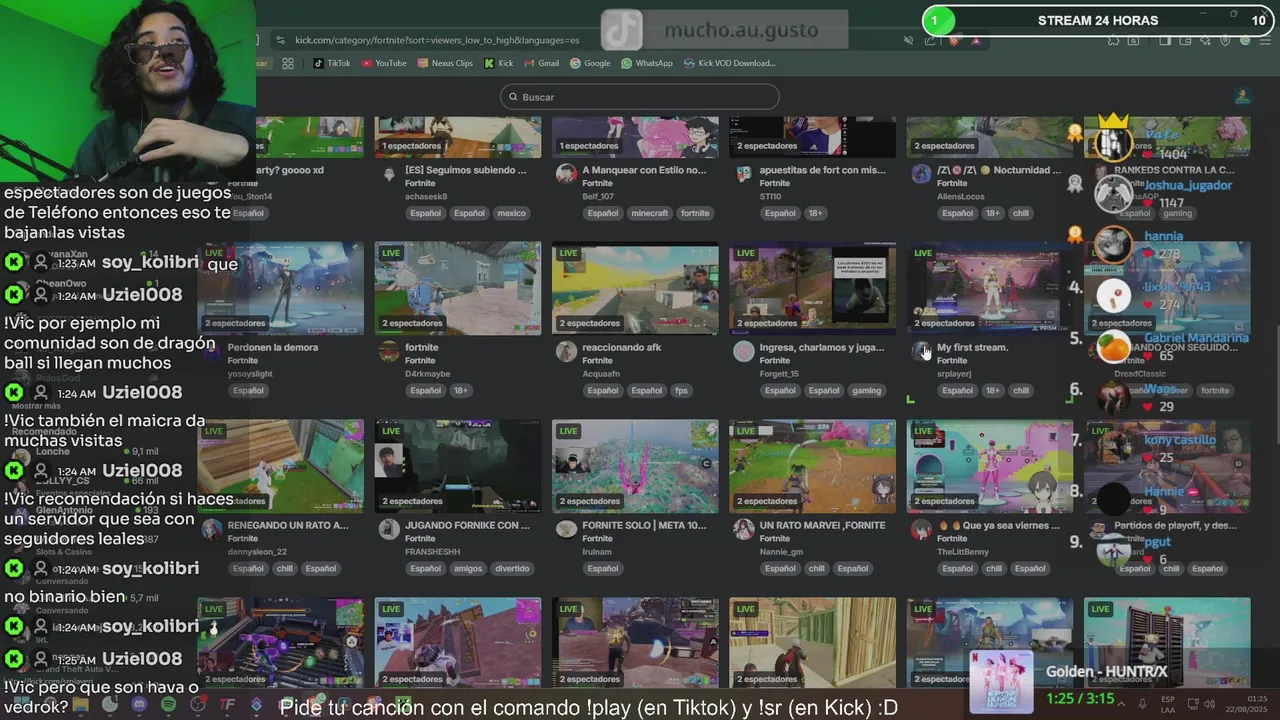Viewport: 1280px width, 720px height.
Task: Open the 'My first stream.' thumbnail
Action: [990, 288]
